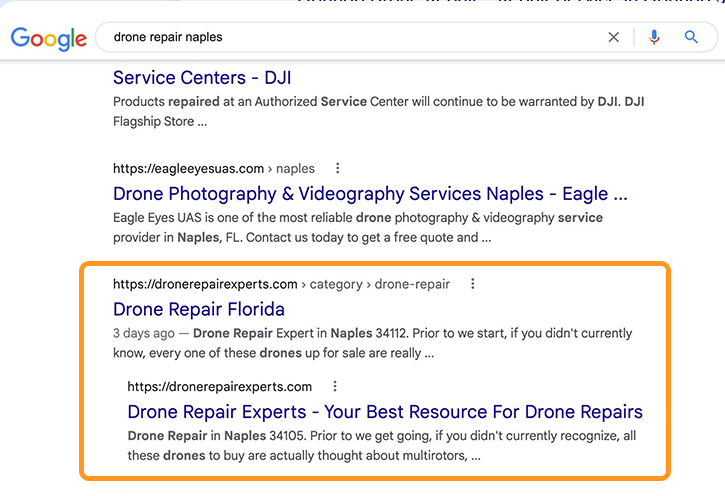Click the dronerepairexperts.com › category › drone-repair URL

(x=281, y=284)
